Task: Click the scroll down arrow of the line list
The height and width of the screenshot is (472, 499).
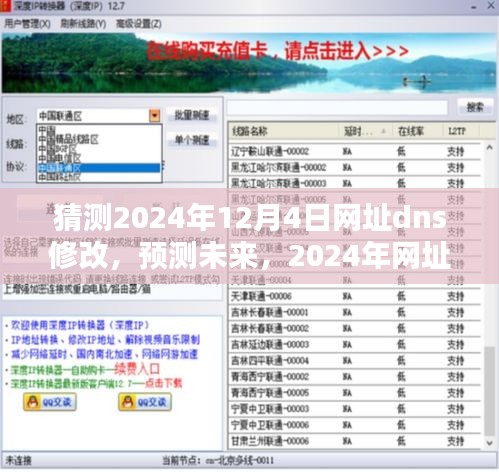Action: (x=489, y=443)
